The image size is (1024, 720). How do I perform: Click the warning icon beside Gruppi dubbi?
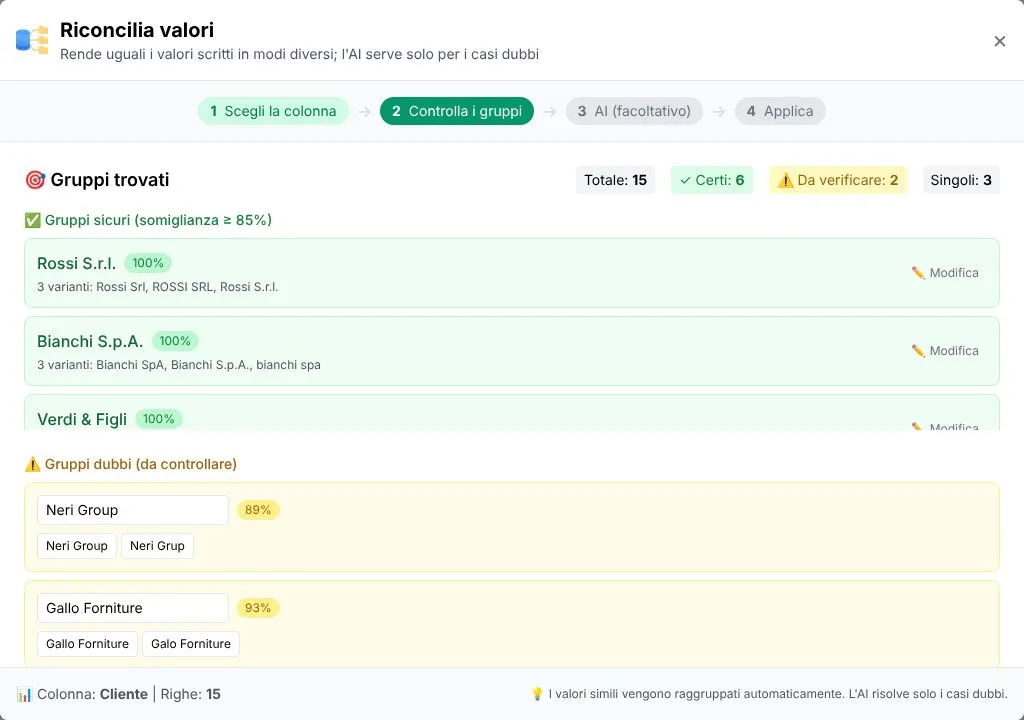(32, 464)
